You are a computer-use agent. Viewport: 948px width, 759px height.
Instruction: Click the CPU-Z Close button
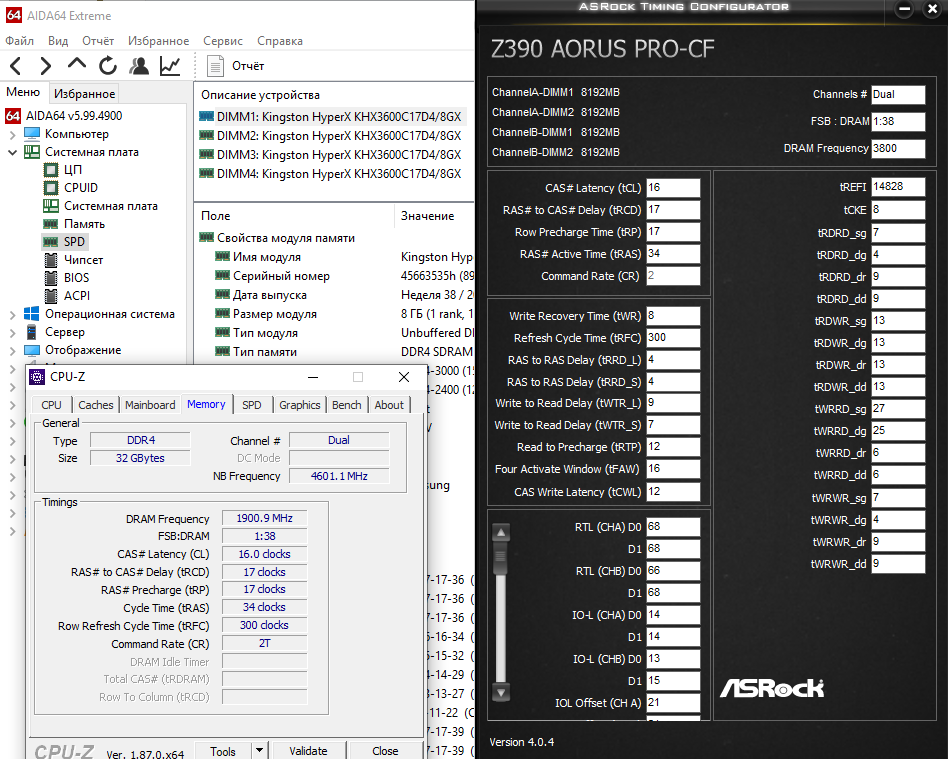(x=385, y=751)
